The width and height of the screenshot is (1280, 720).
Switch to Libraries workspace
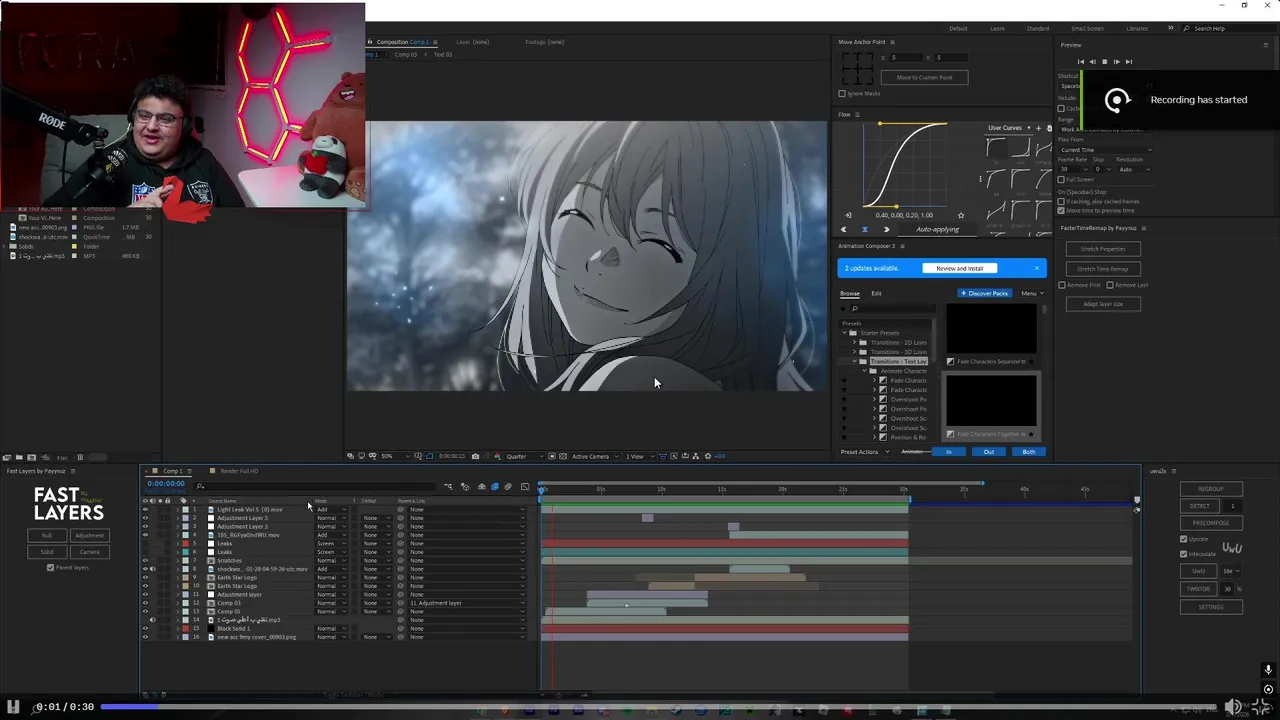pyautogui.click(x=1137, y=28)
